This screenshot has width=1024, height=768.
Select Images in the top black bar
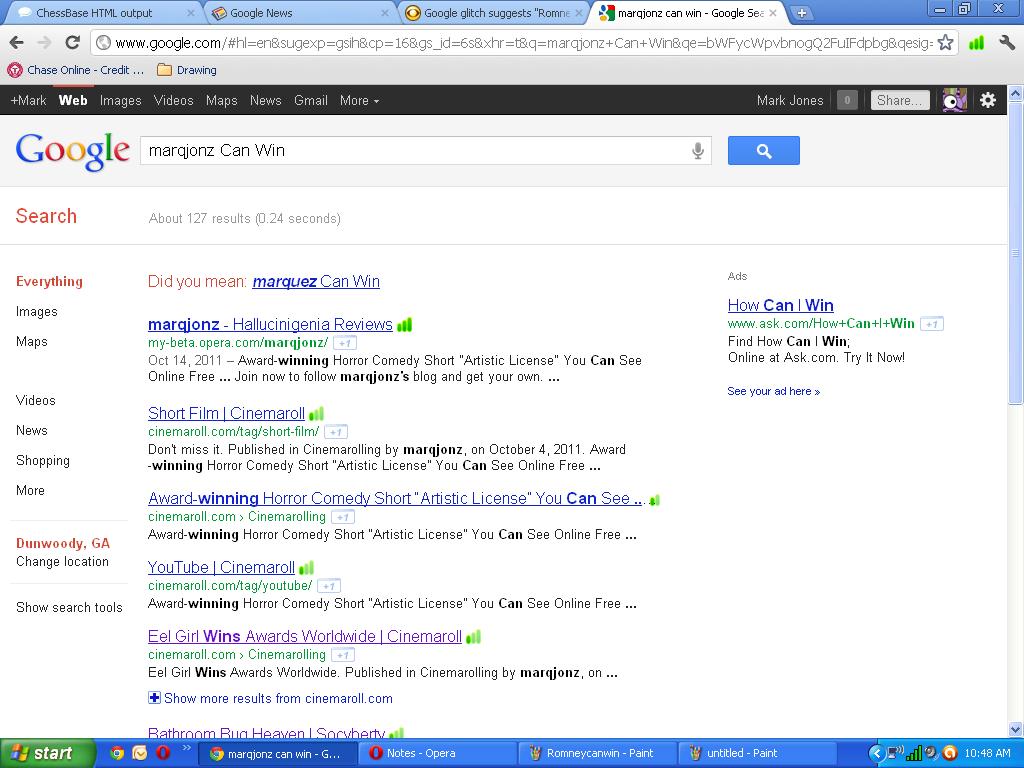click(120, 101)
